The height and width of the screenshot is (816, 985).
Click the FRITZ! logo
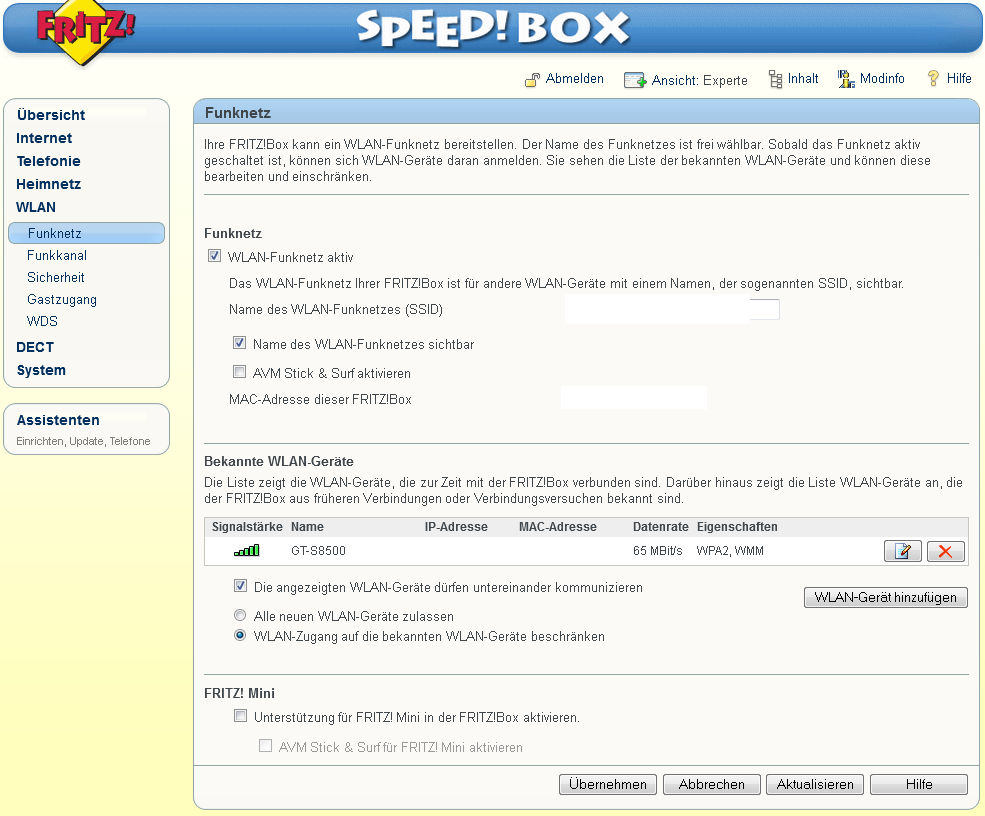[85, 30]
